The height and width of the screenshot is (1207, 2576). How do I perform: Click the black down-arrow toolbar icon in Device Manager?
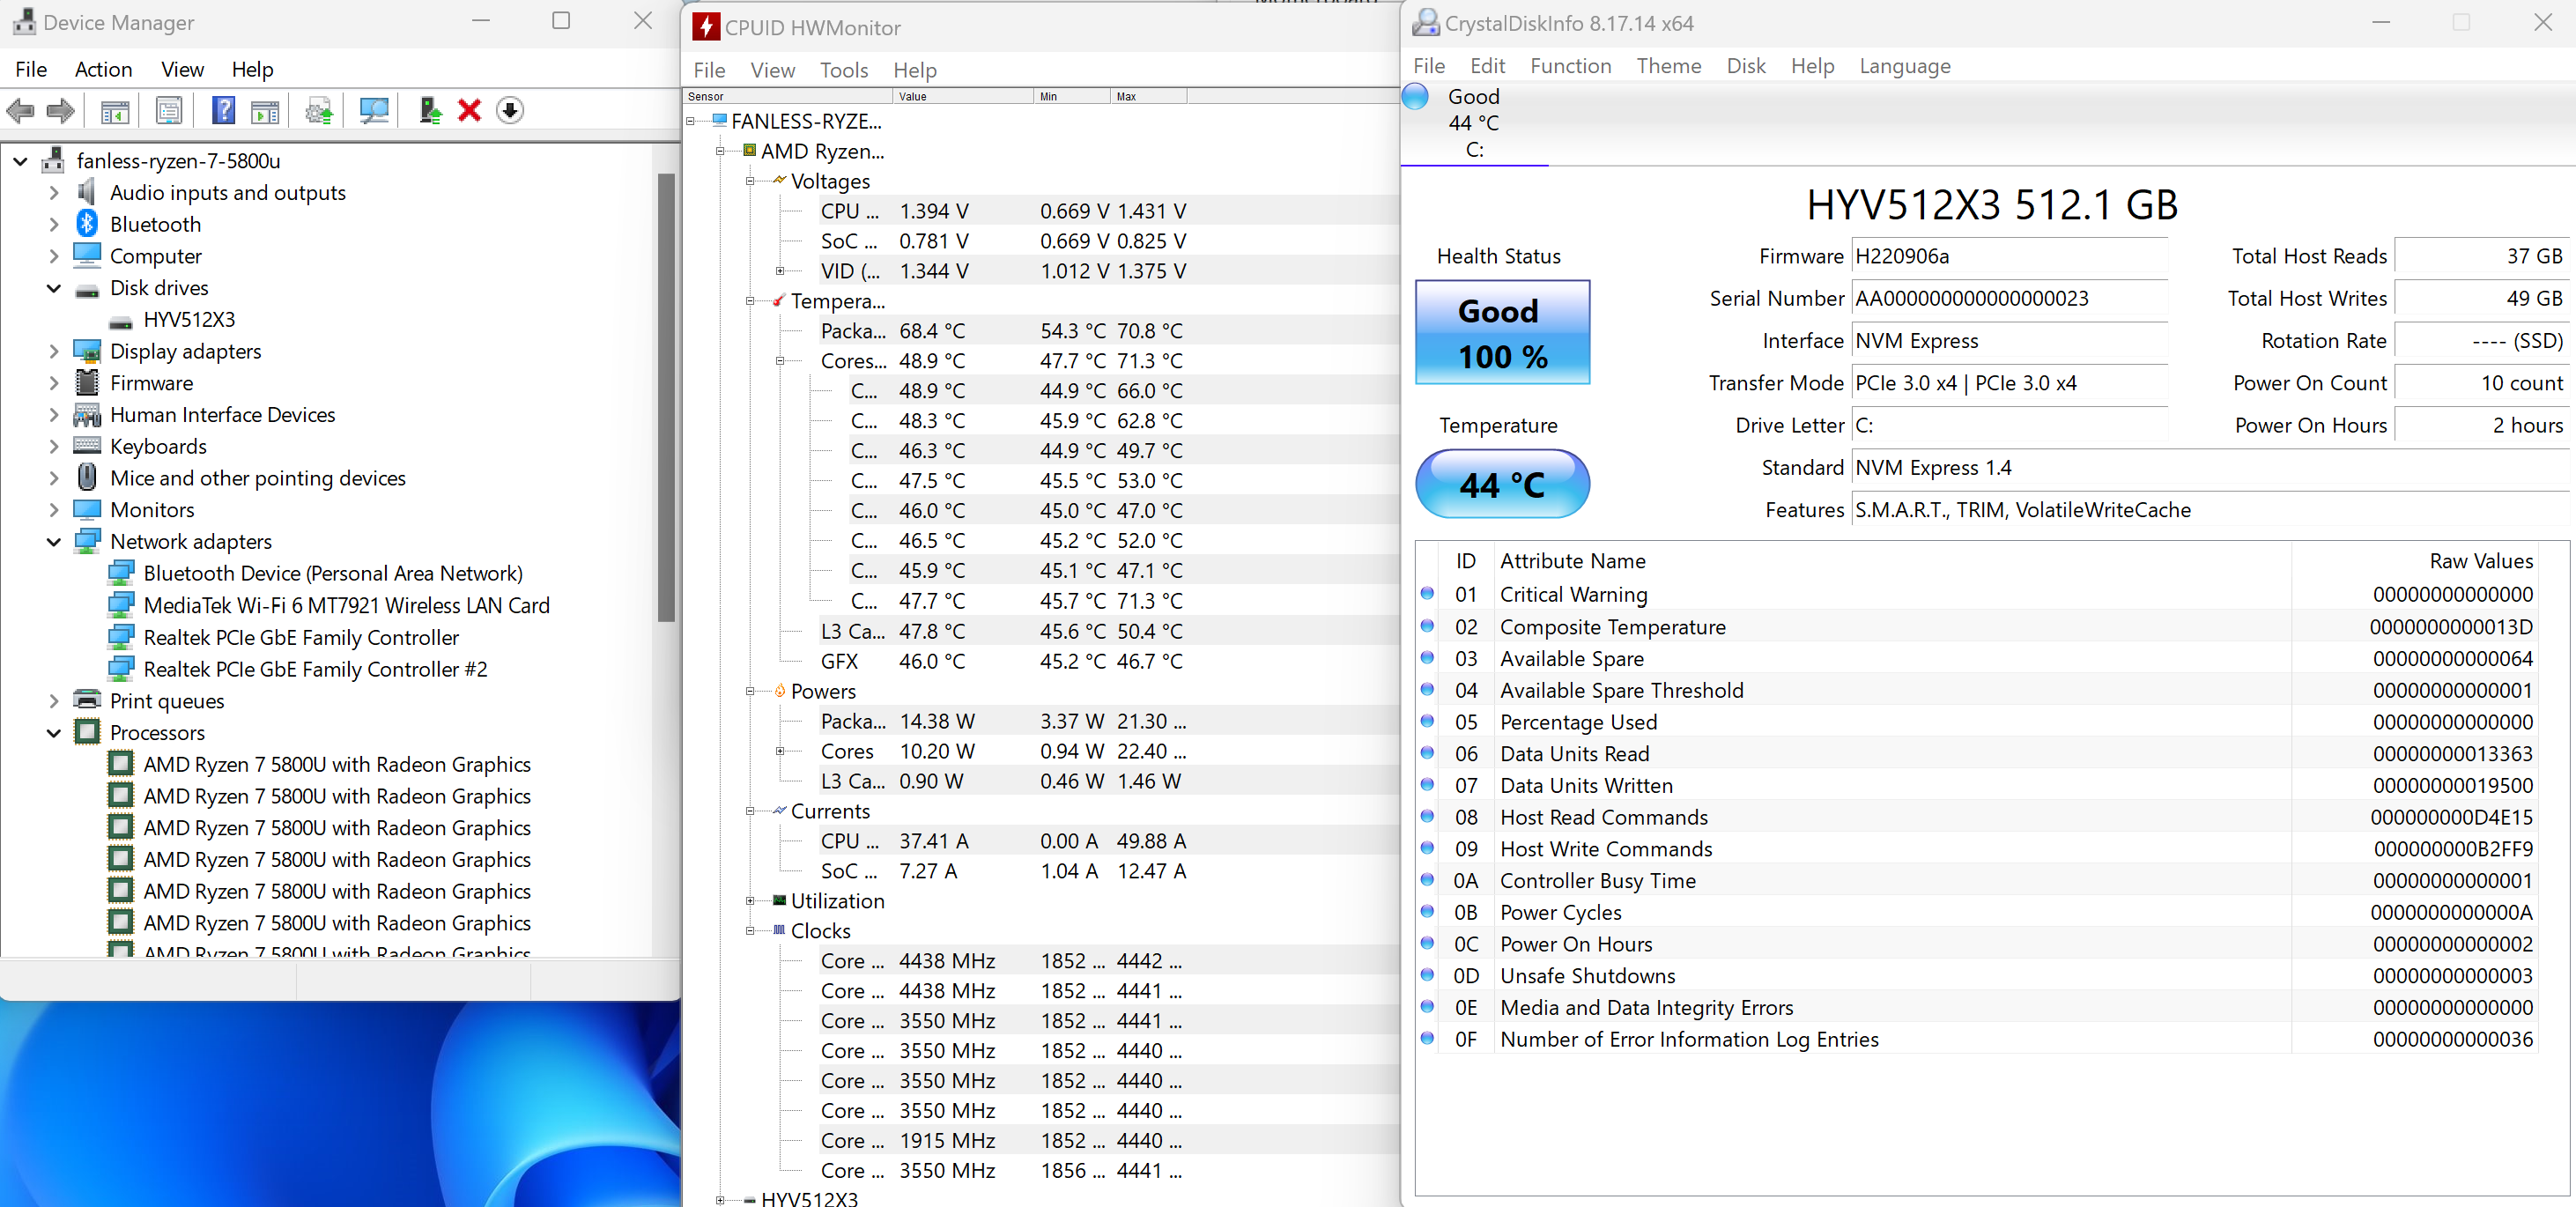point(510,110)
